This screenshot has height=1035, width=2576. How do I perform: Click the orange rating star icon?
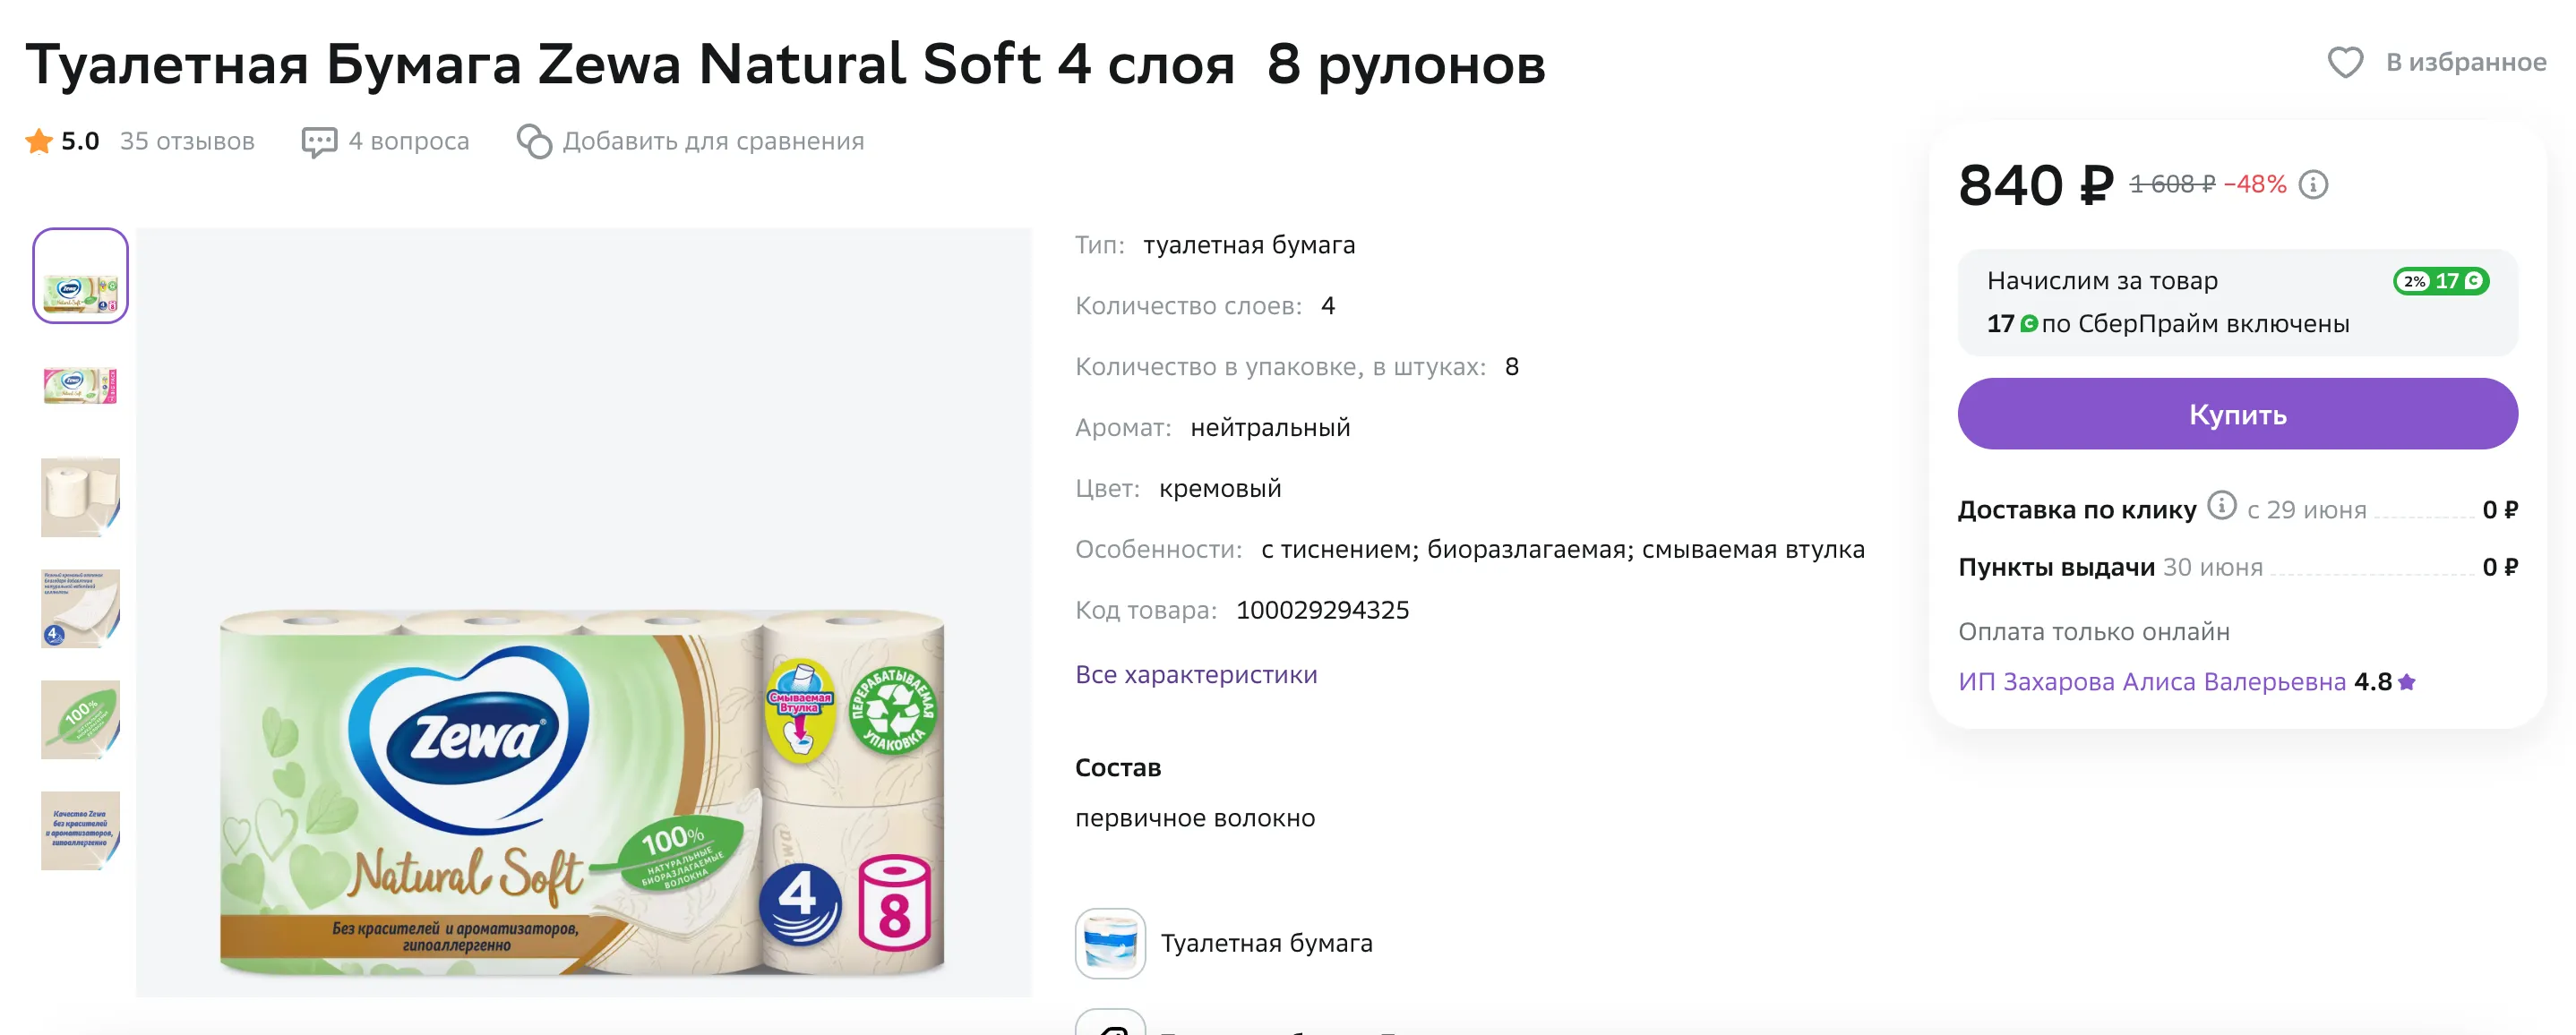pos(39,141)
